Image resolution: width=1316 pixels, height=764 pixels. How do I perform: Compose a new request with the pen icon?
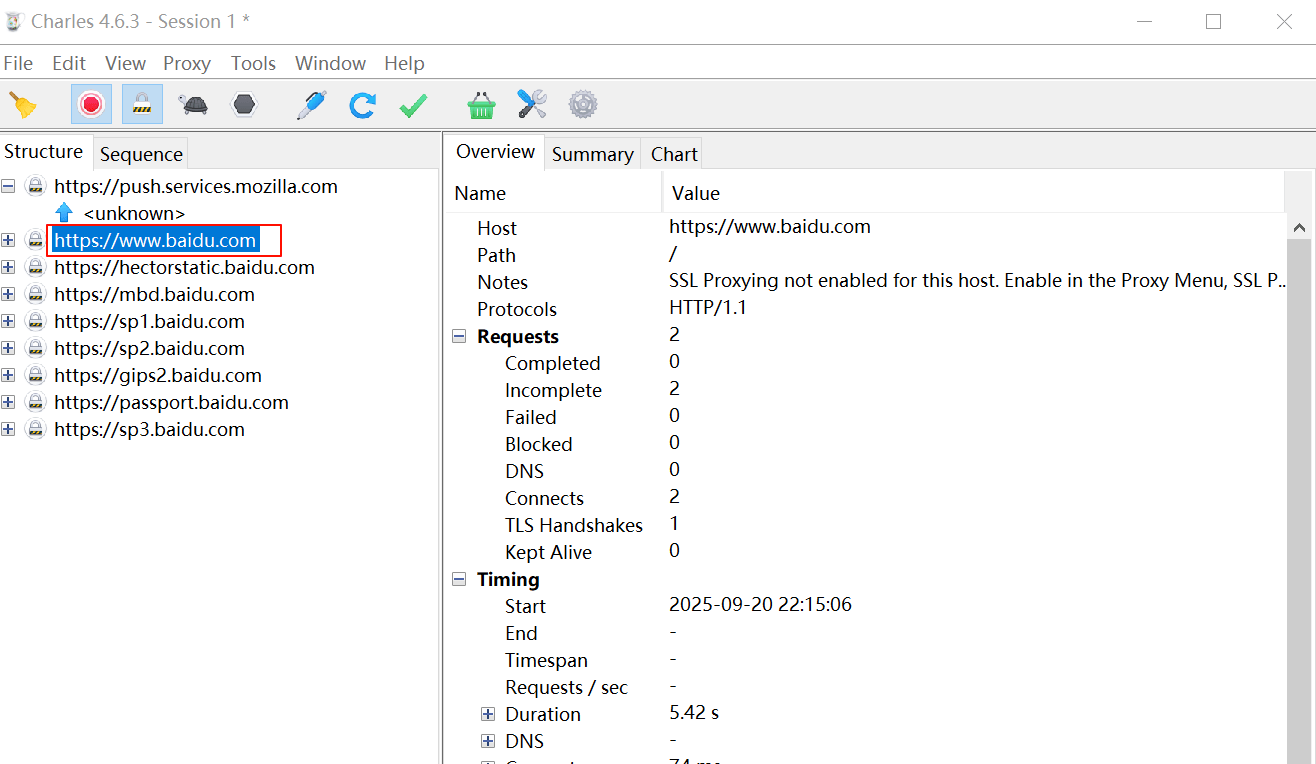pyautogui.click(x=312, y=105)
